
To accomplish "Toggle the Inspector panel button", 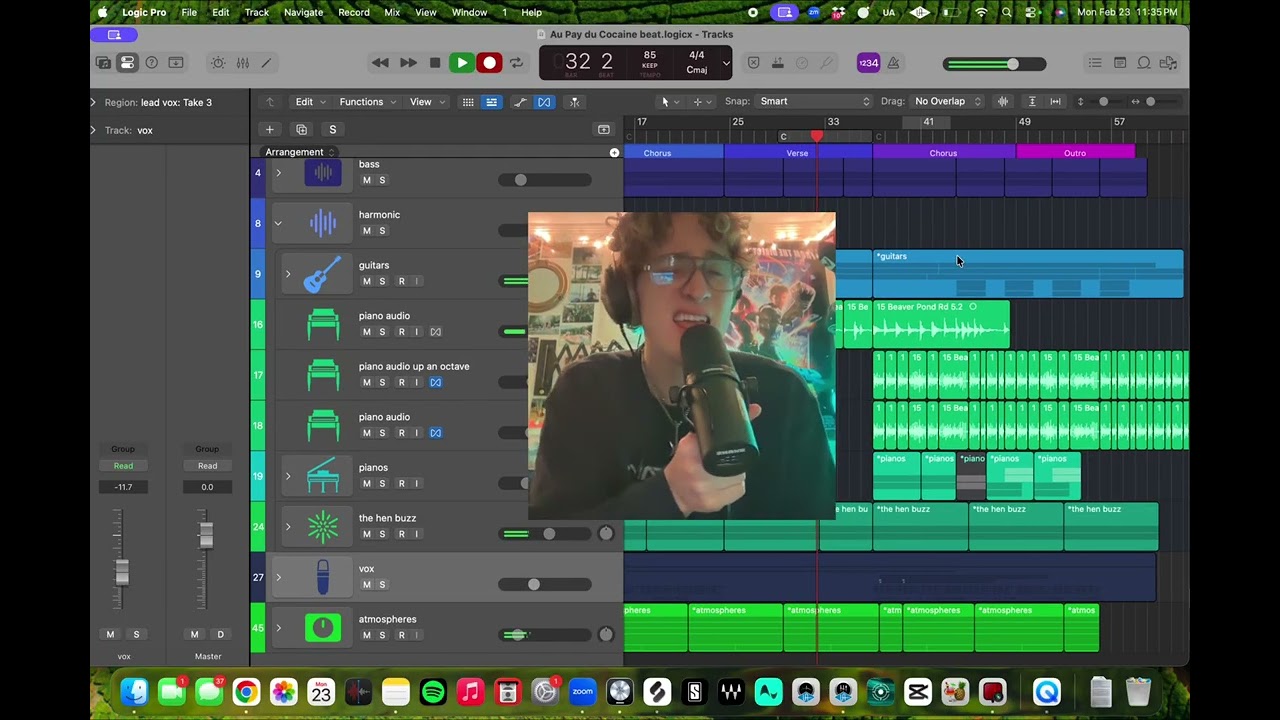I will click(x=127, y=63).
